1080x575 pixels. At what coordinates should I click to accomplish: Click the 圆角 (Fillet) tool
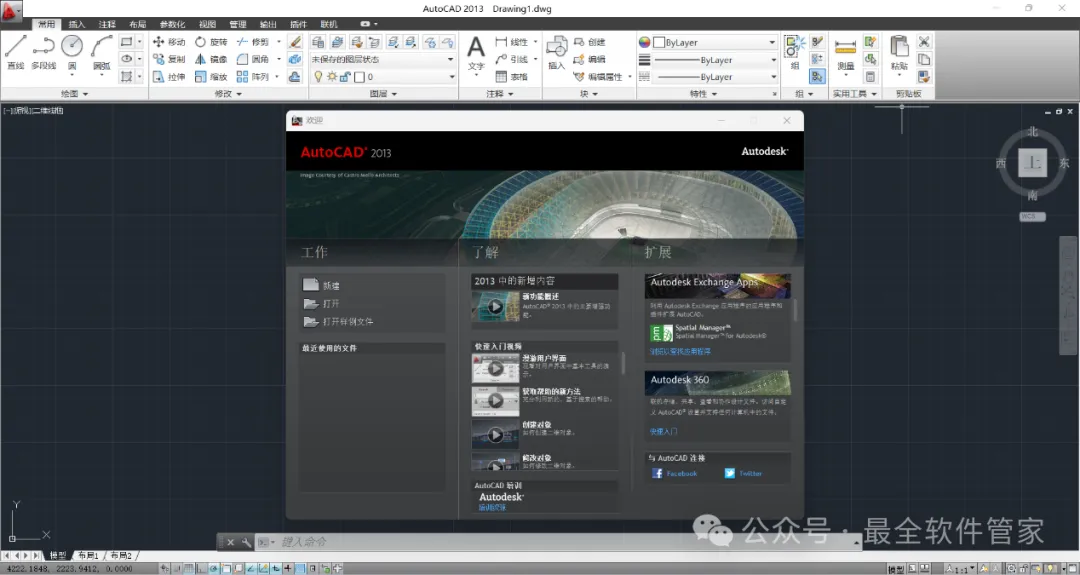click(x=253, y=59)
